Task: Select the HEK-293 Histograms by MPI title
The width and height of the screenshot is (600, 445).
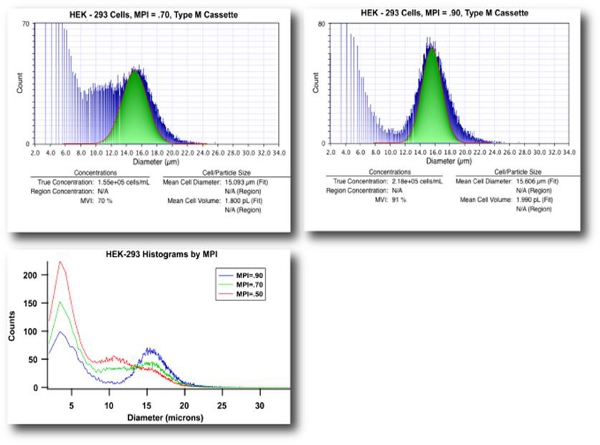Action: pos(161,254)
